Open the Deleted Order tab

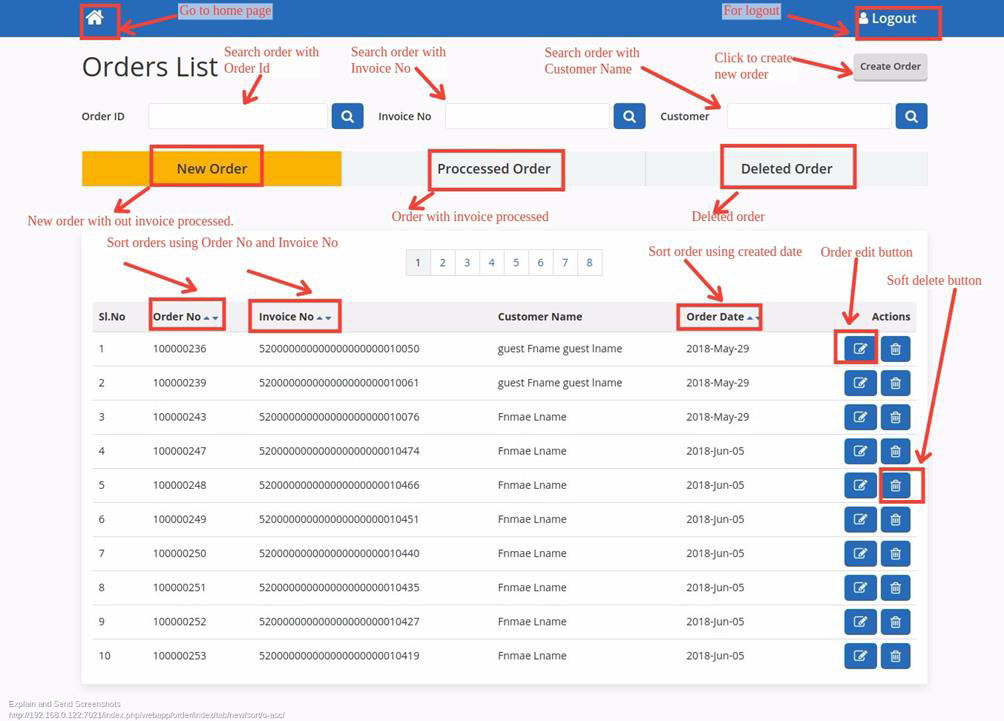pyautogui.click(x=786, y=169)
